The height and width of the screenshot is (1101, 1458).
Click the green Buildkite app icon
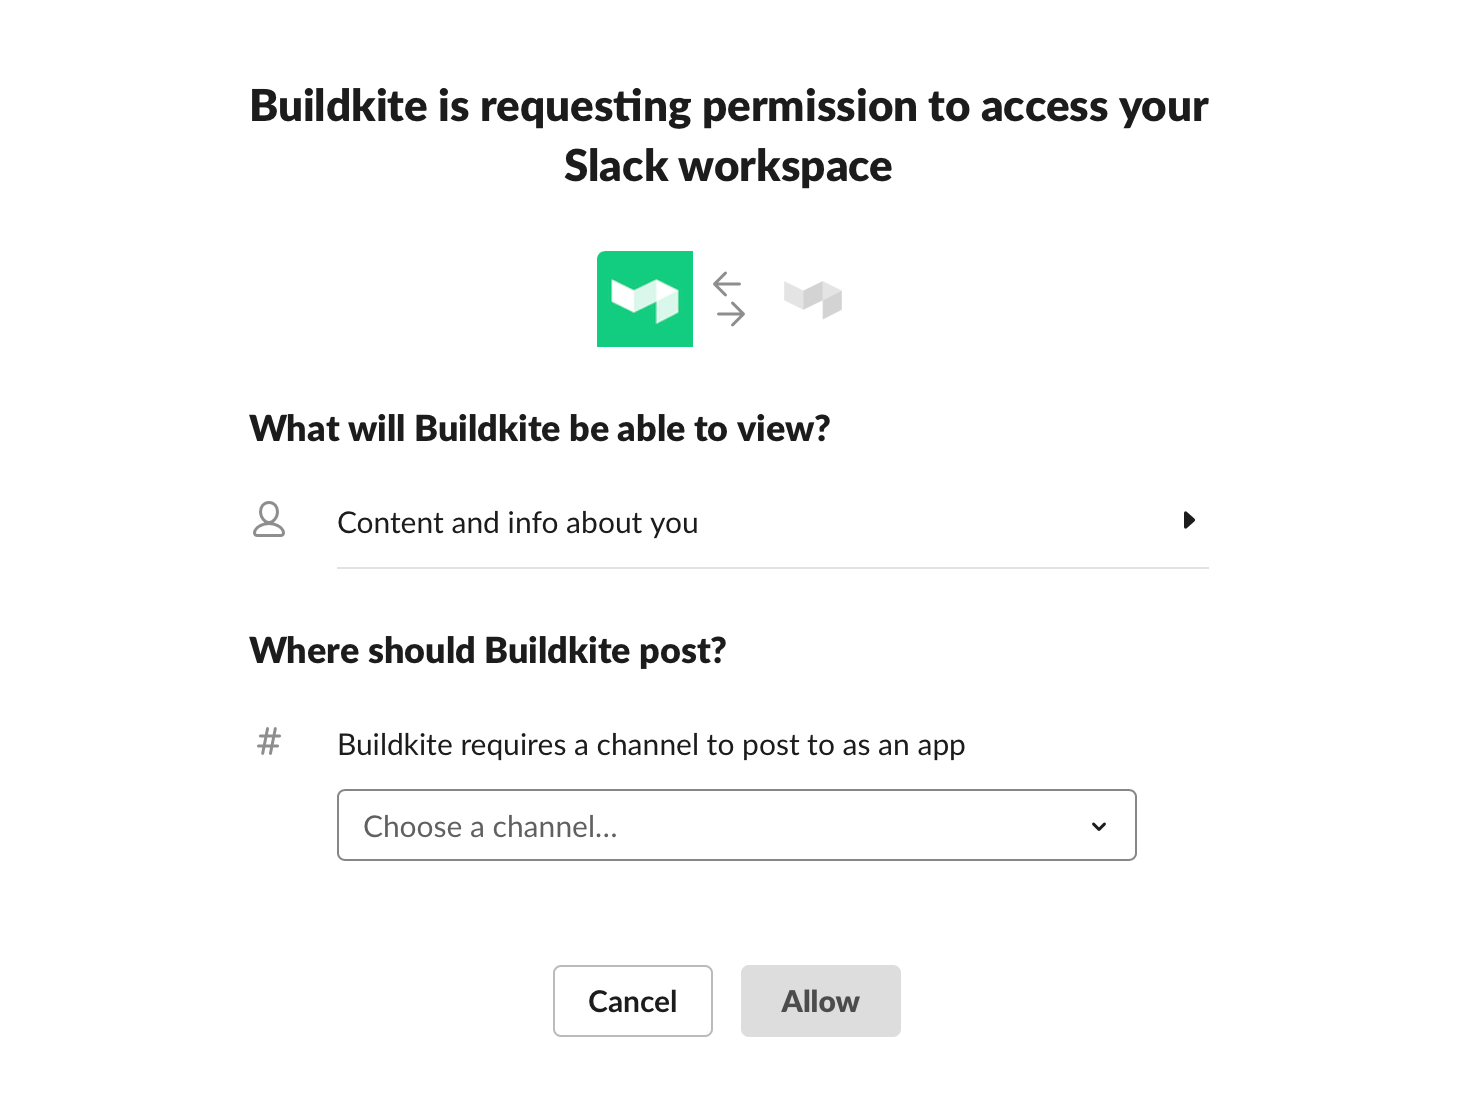645,299
